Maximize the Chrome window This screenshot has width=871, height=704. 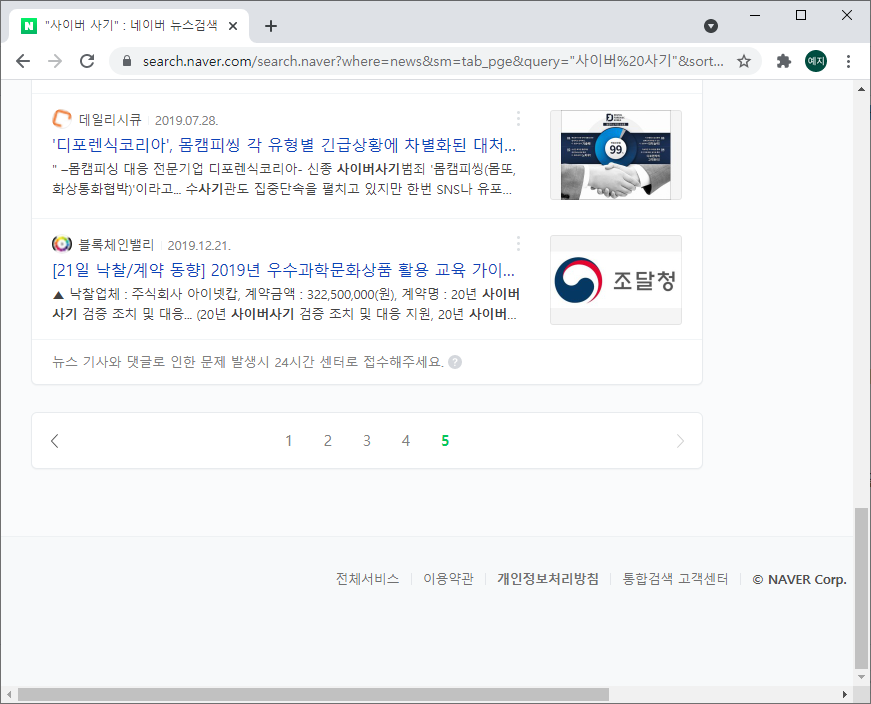point(800,15)
